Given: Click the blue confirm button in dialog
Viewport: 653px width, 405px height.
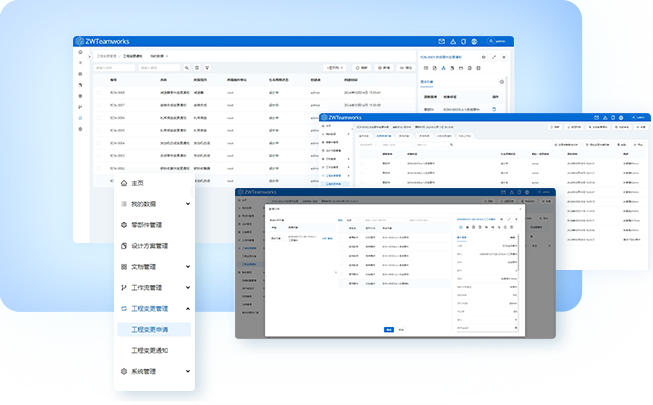Looking at the screenshot, I should [387, 328].
